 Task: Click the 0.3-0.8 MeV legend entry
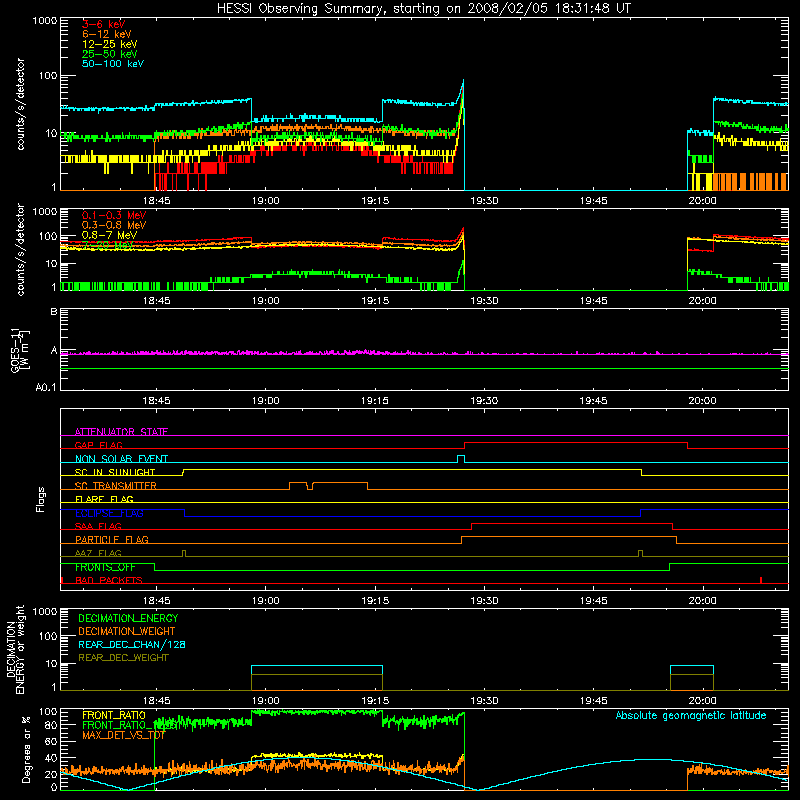pos(114,225)
